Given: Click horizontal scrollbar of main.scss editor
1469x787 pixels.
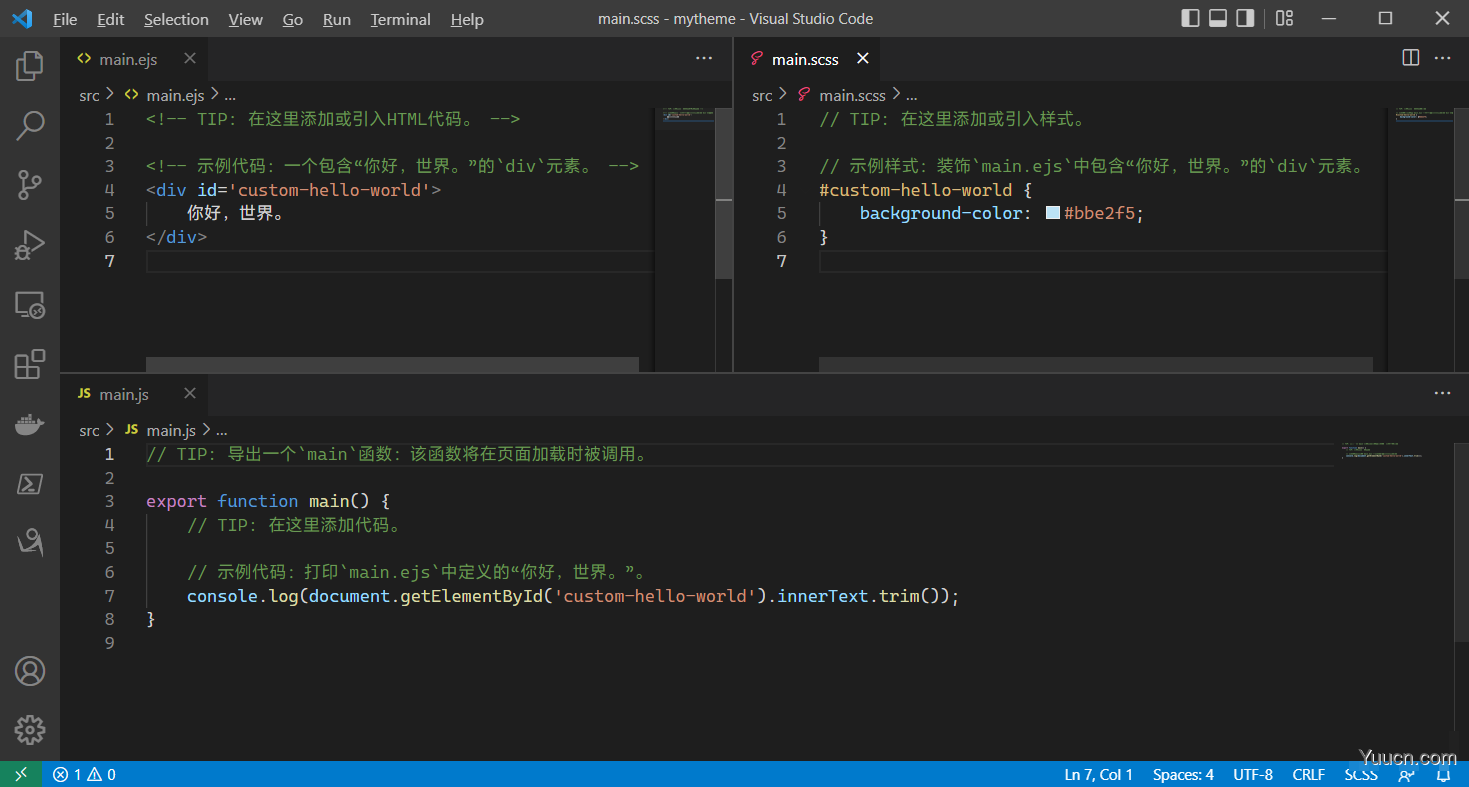Looking at the screenshot, I should tap(1096, 365).
